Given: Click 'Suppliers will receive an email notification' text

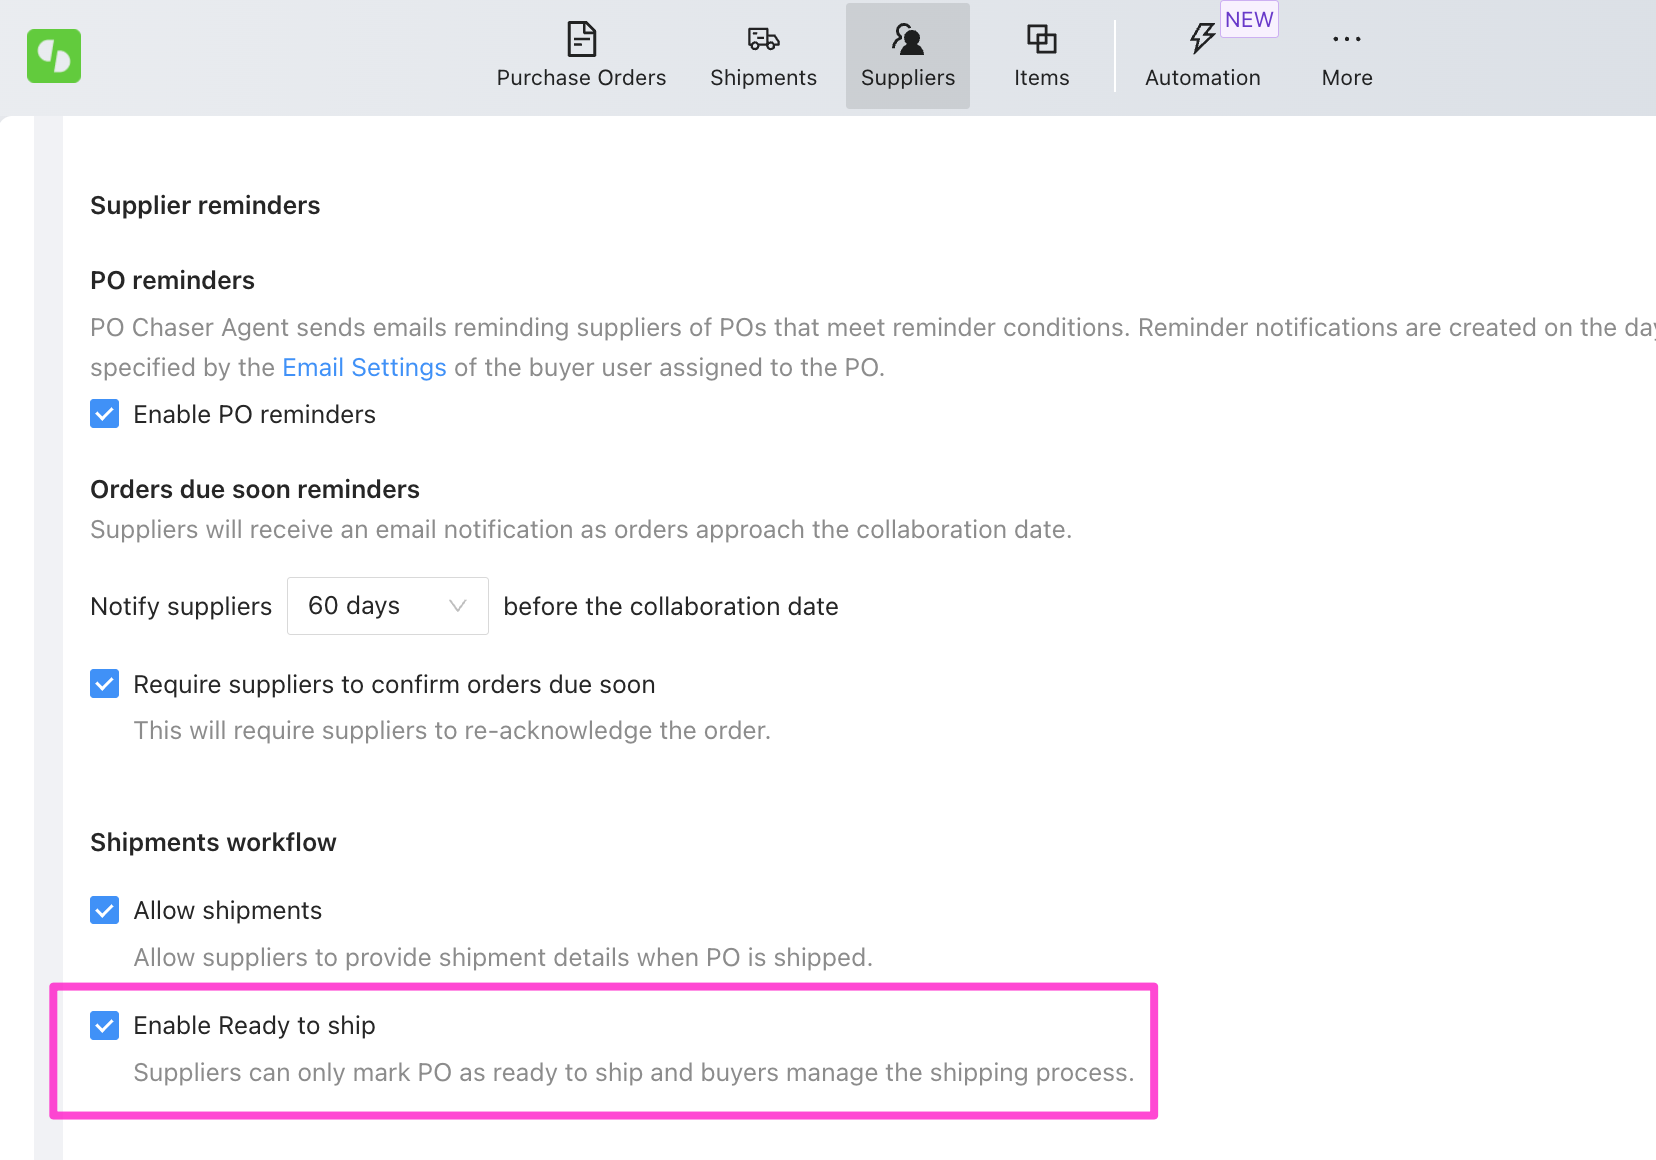Looking at the screenshot, I should tap(581, 529).
